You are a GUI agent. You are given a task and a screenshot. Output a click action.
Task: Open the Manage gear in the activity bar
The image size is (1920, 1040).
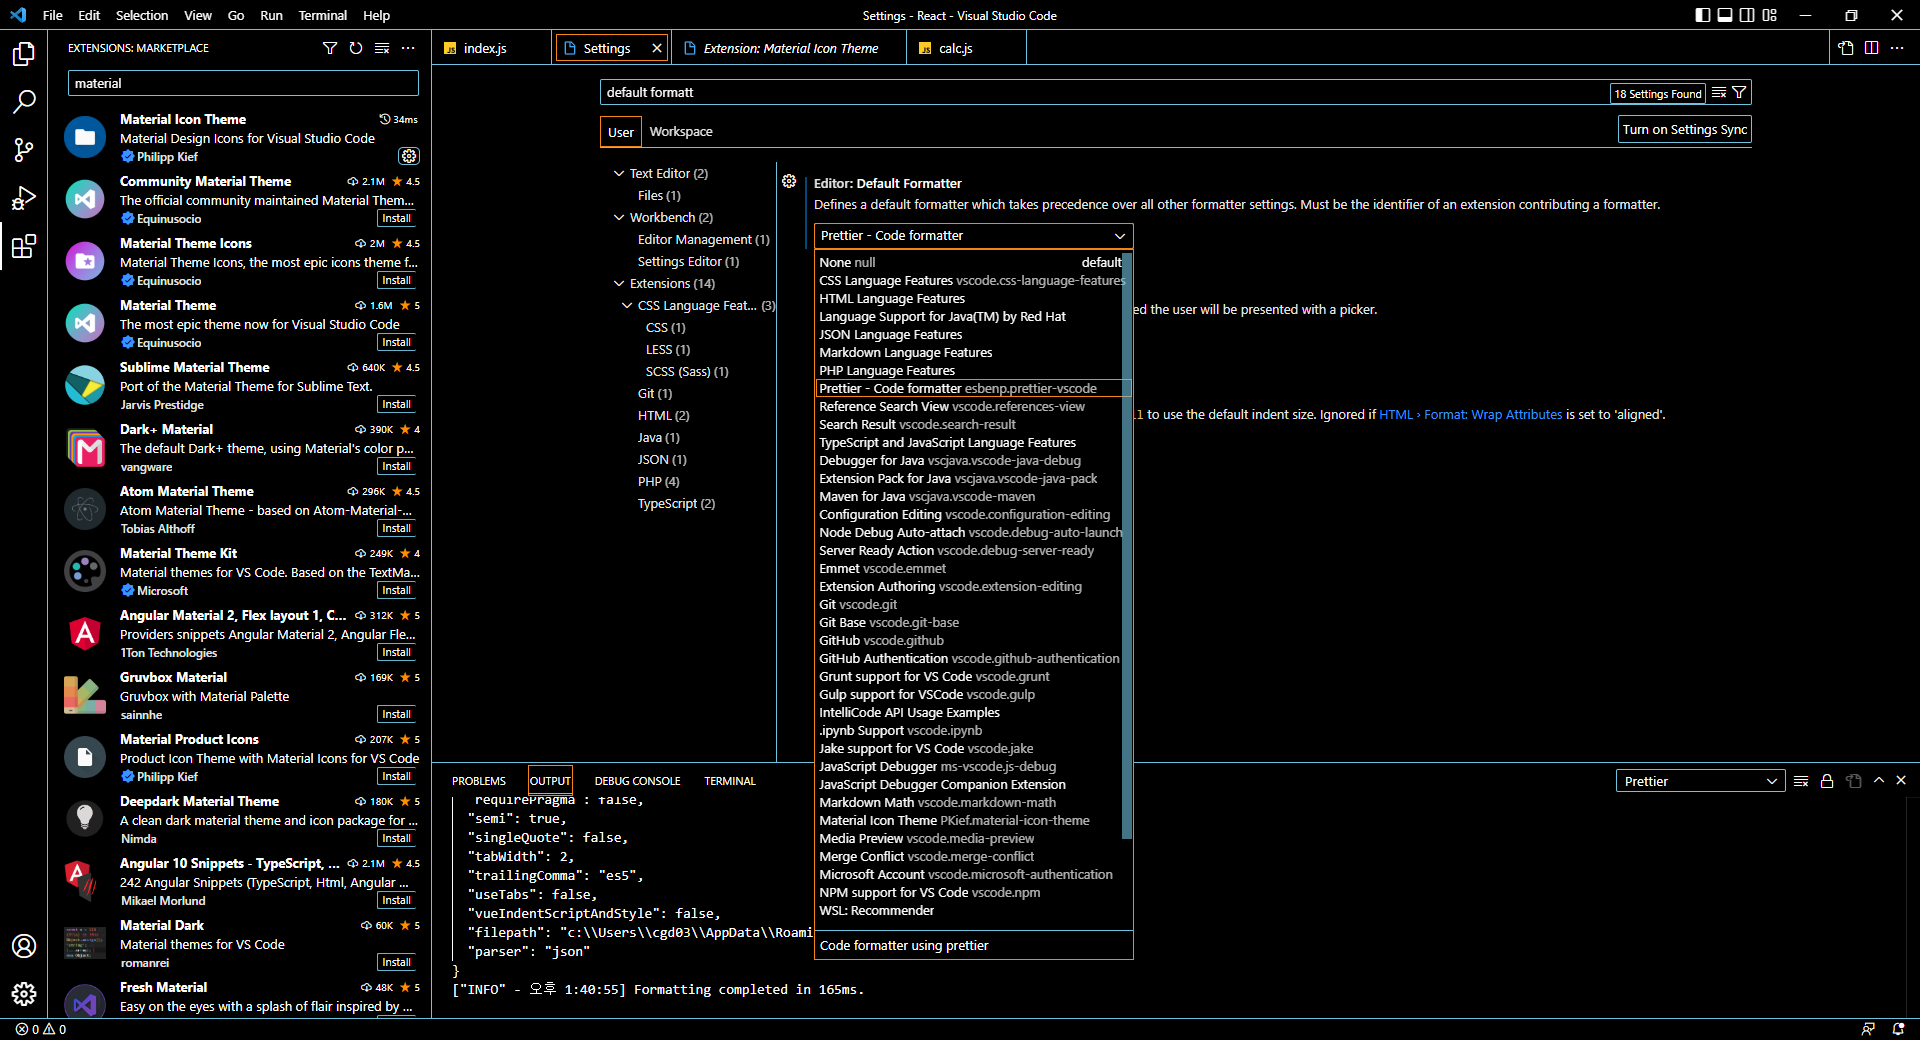point(24,994)
